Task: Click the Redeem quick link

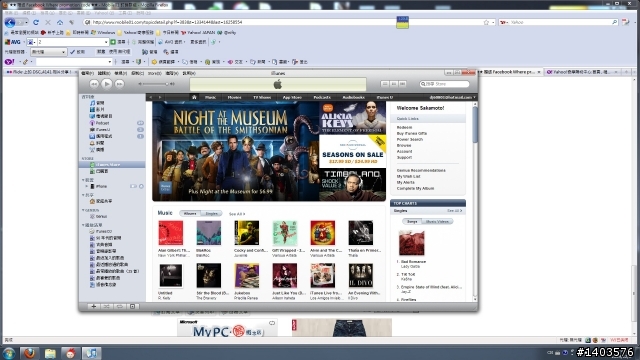Action: [404, 127]
